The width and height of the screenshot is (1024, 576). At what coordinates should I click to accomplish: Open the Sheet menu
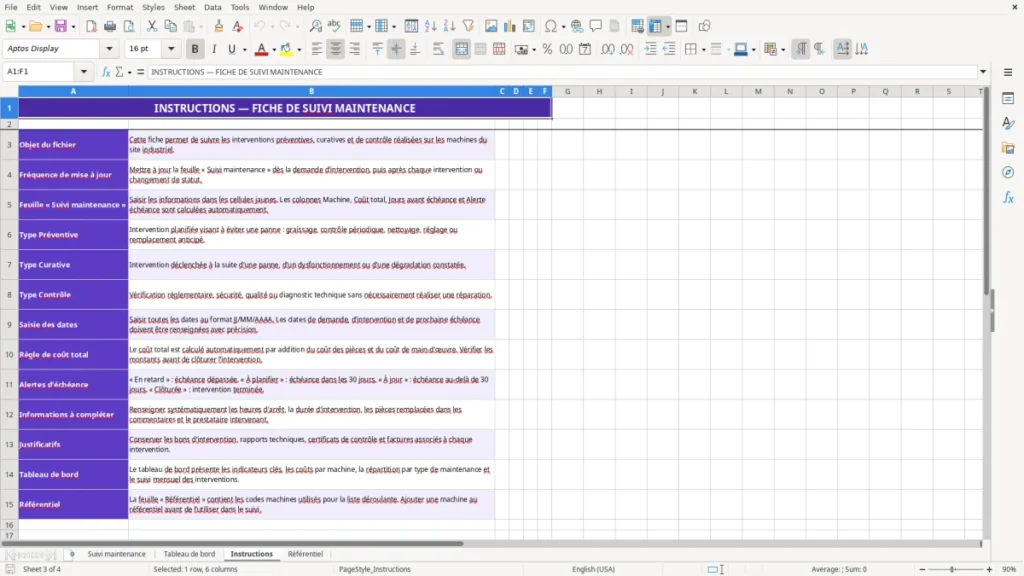(x=184, y=7)
